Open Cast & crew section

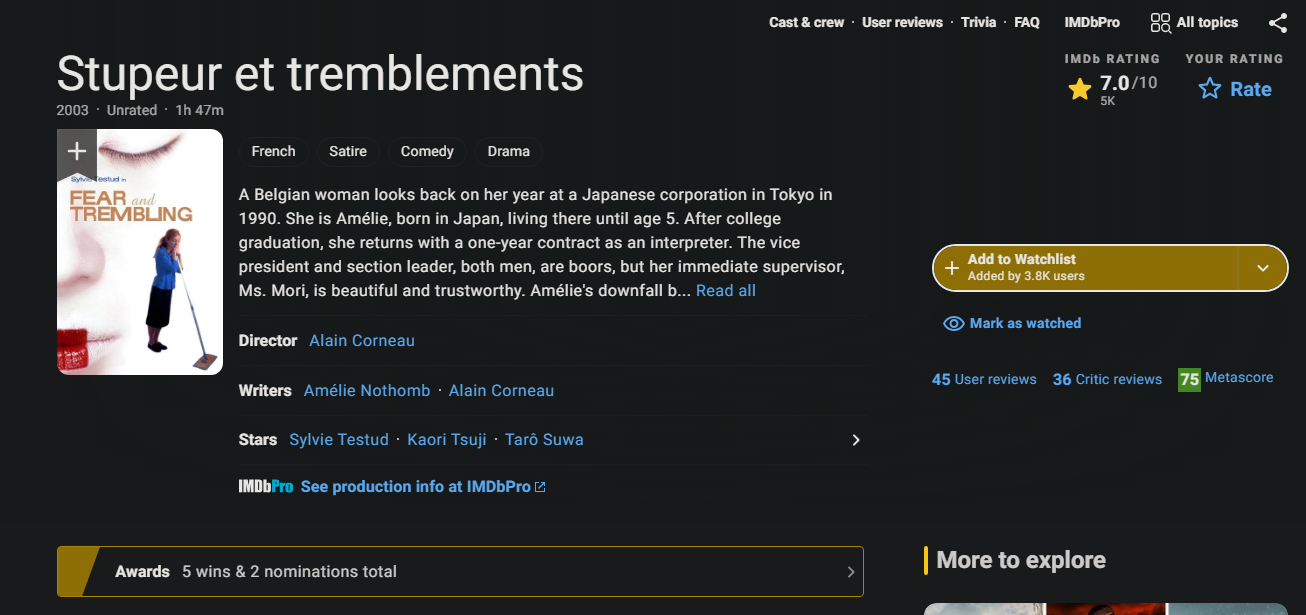coord(806,22)
